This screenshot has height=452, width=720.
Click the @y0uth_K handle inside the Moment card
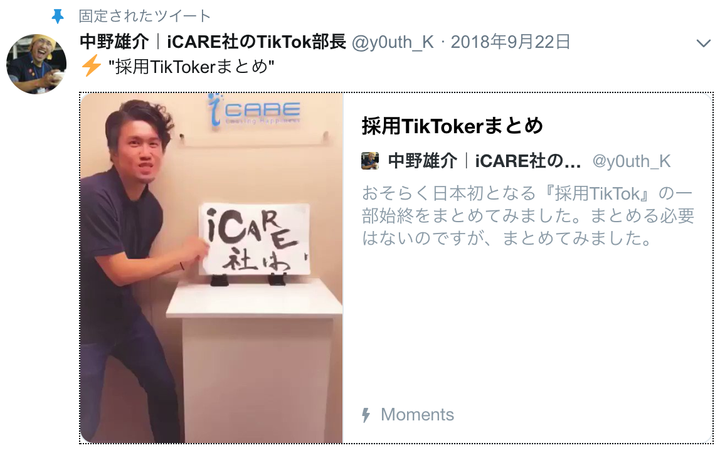pos(631,161)
